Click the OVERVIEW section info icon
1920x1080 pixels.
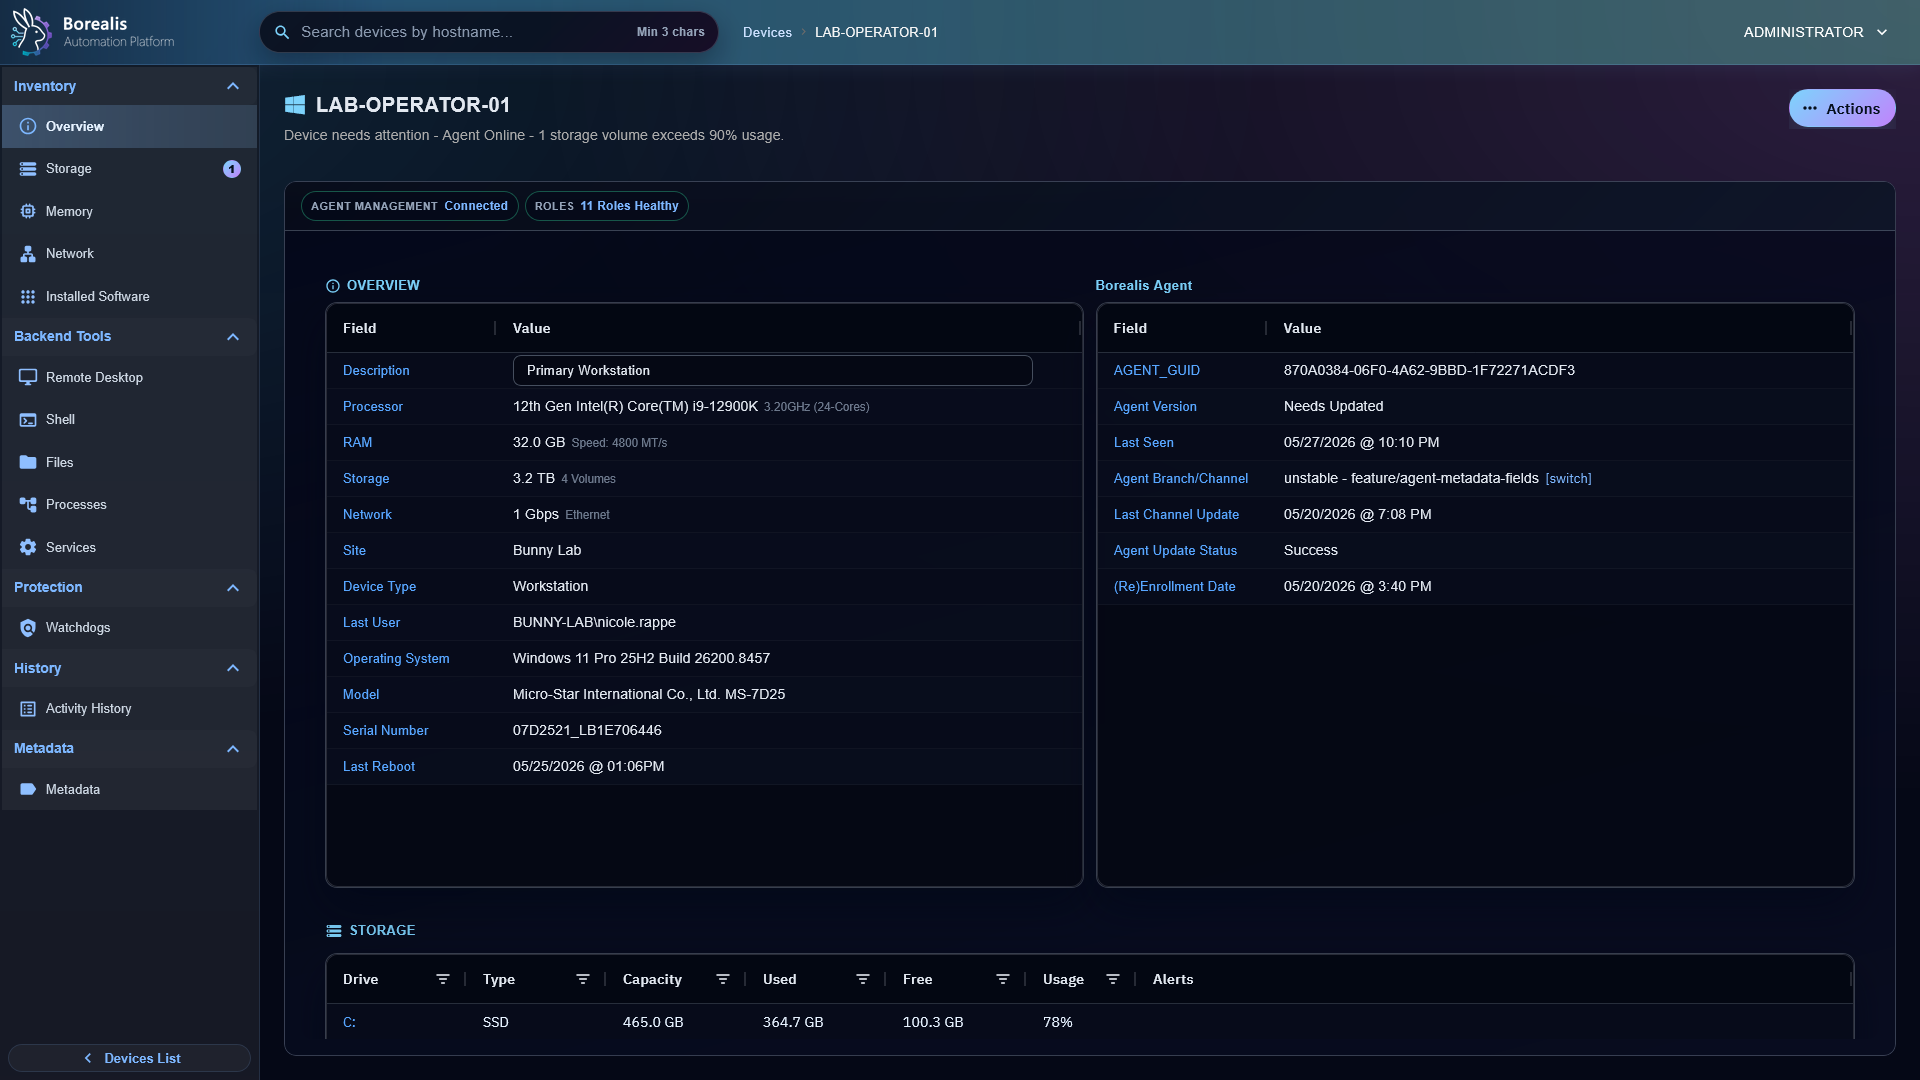click(333, 286)
